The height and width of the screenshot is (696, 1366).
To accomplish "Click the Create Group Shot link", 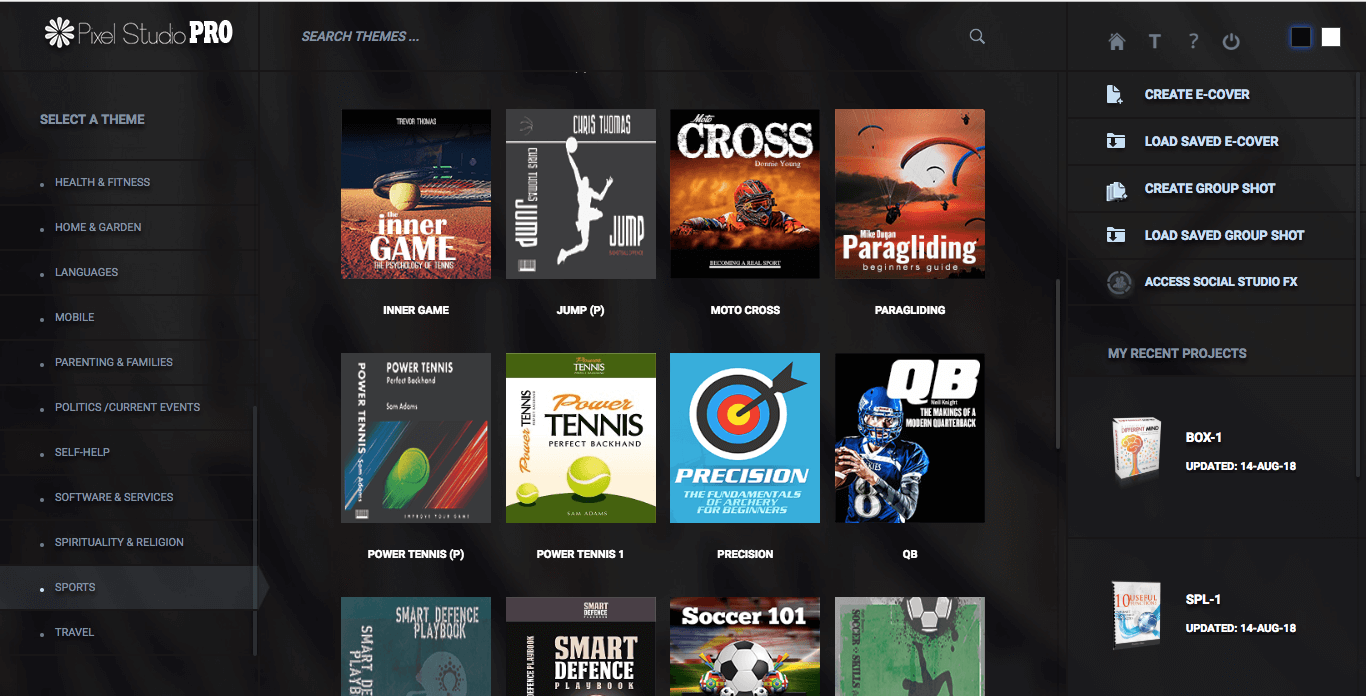I will pos(1210,188).
